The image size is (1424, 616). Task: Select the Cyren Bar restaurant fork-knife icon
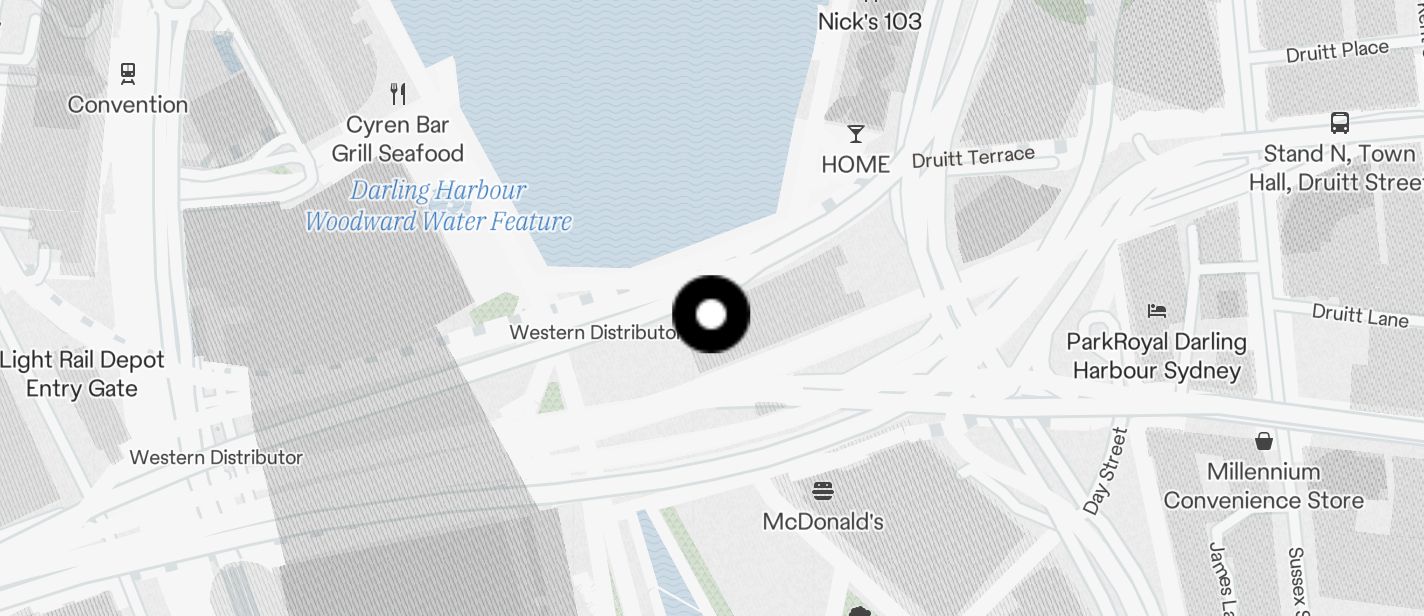(398, 94)
